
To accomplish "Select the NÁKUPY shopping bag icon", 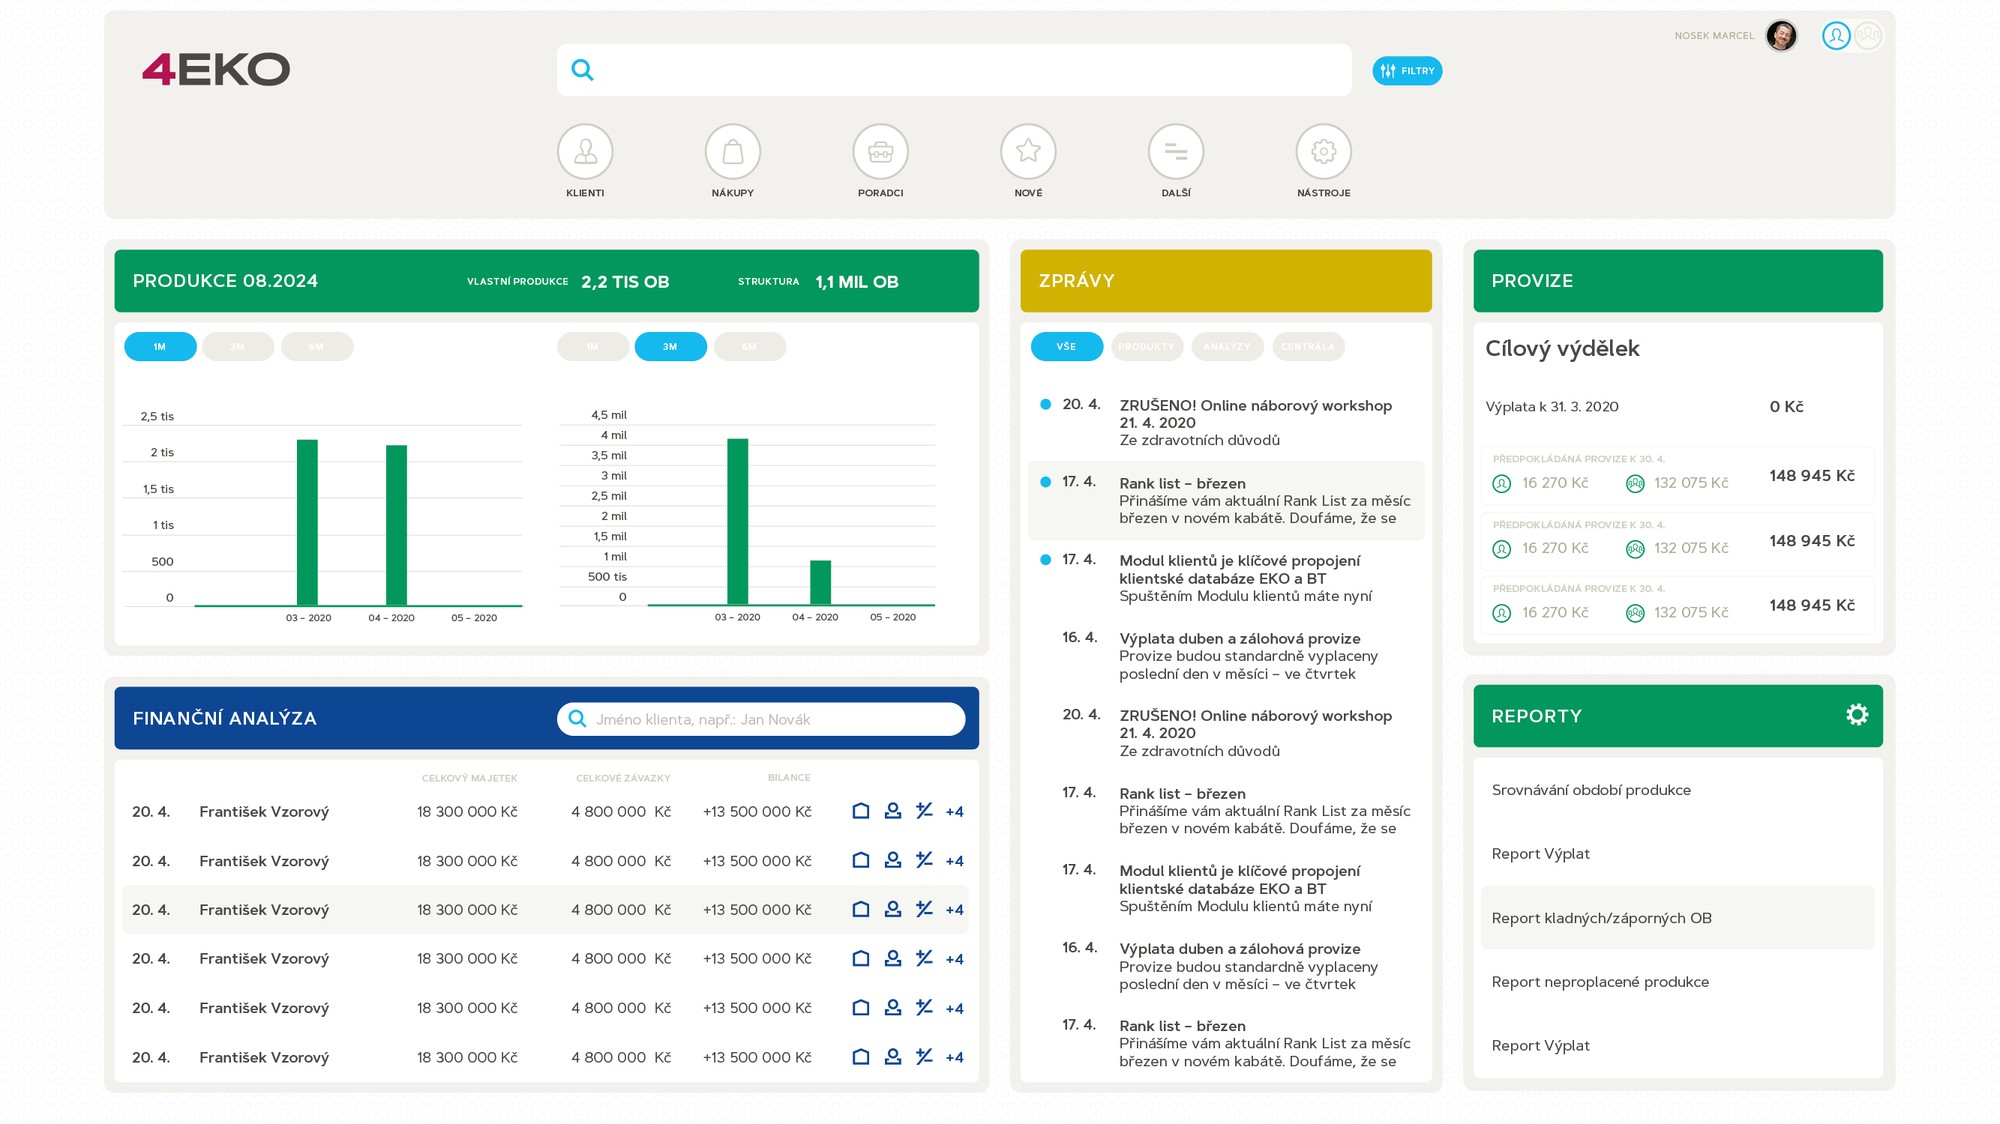I will click(733, 151).
